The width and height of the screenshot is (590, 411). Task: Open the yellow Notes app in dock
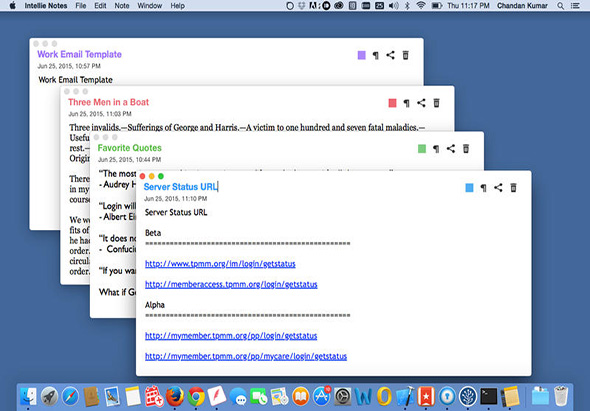point(133,396)
